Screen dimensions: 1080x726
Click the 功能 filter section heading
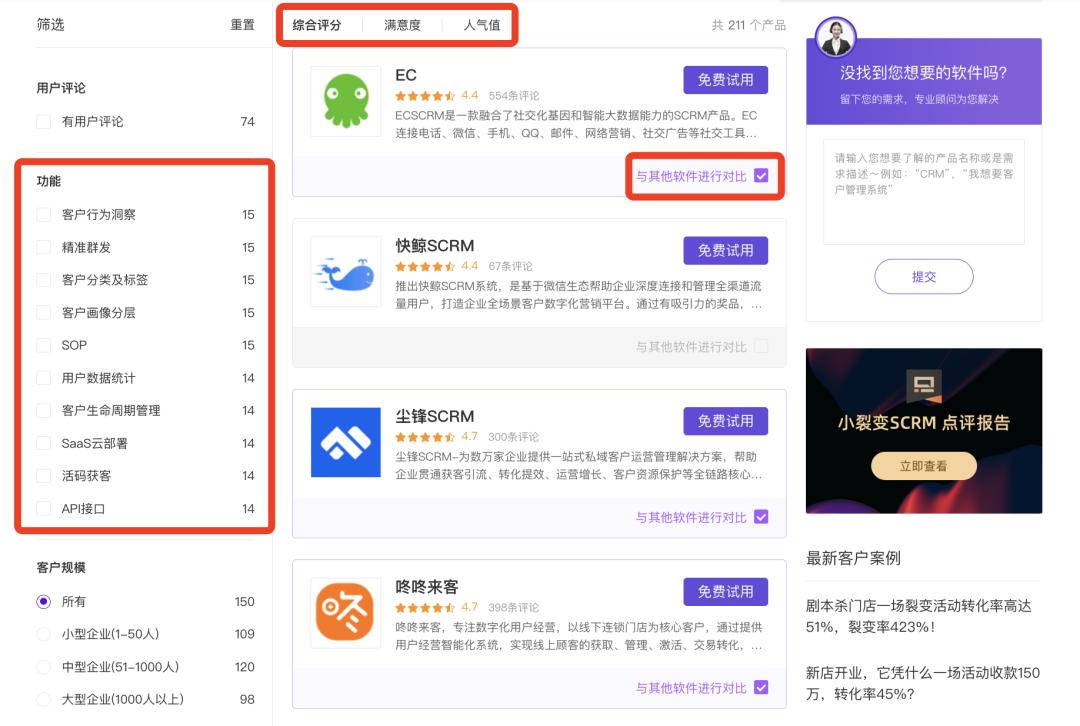tap(49, 181)
